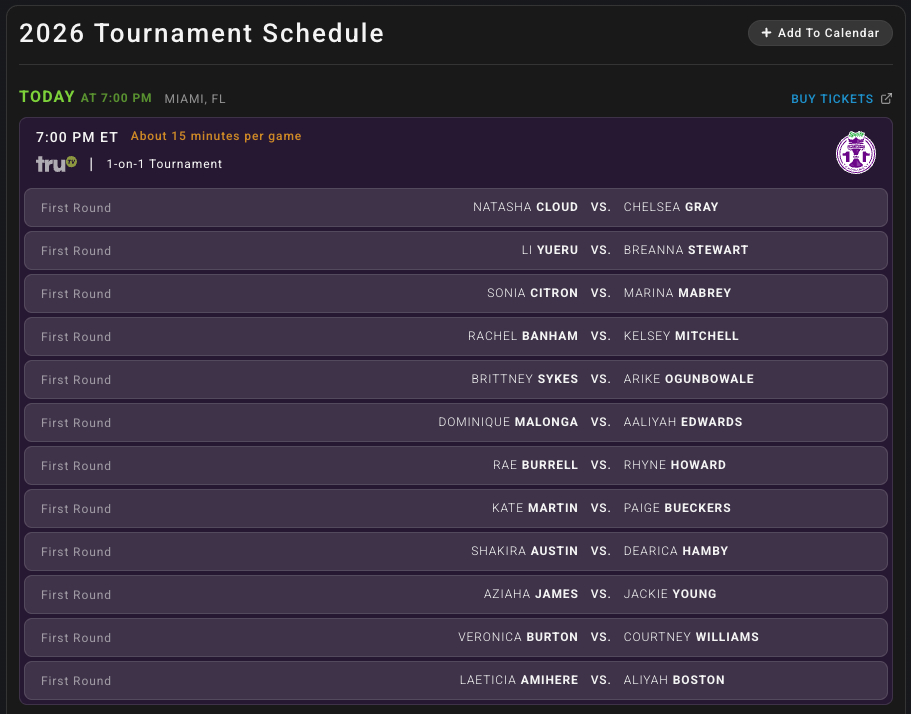911x714 pixels.
Task: Open the Sonia Citron vs. Marina Mabrey game
Action: click(456, 294)
